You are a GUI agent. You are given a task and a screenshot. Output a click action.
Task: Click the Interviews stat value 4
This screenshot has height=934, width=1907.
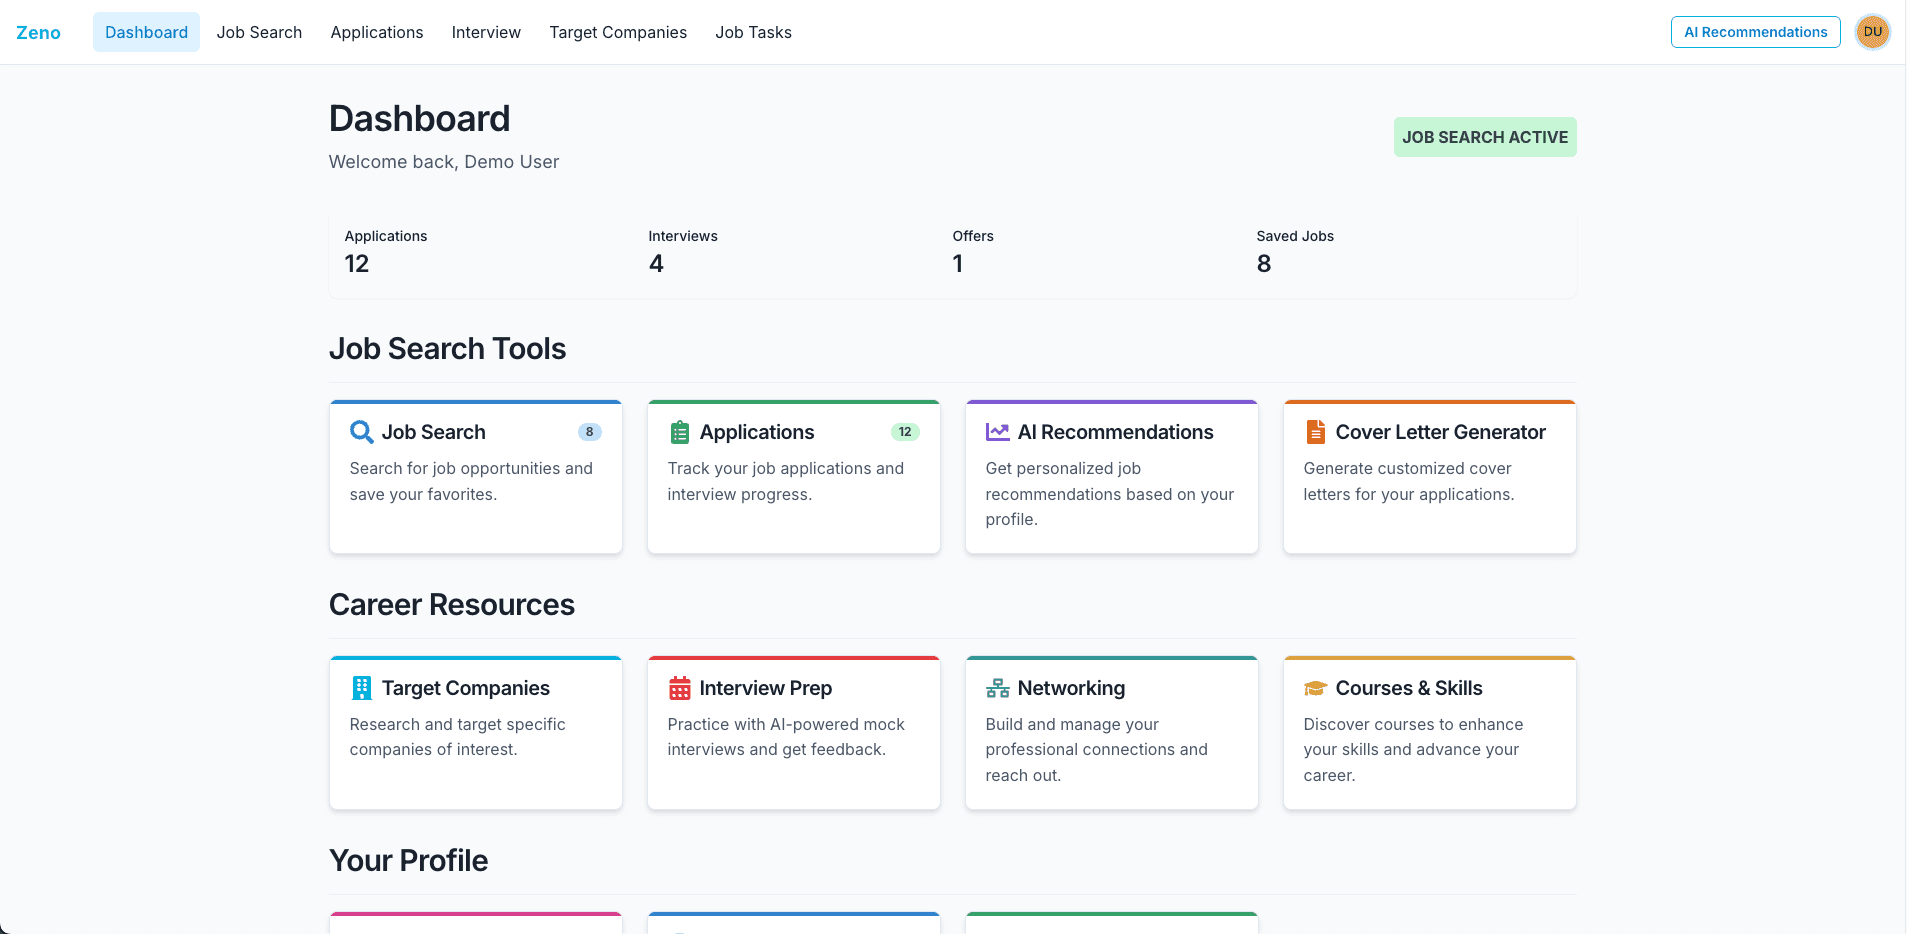tap(656, 264)
